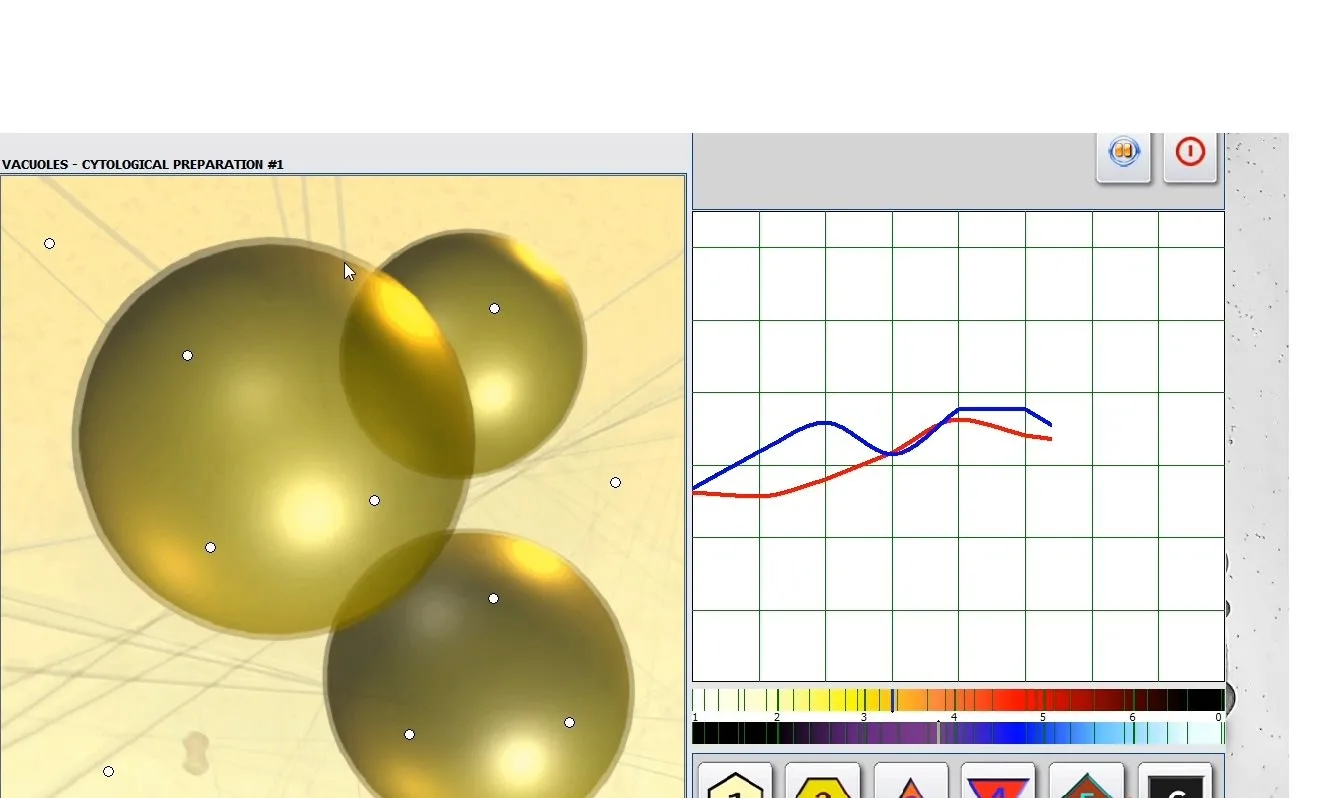Click the marker on the yellow-red spectrum bar

(894, 700)
